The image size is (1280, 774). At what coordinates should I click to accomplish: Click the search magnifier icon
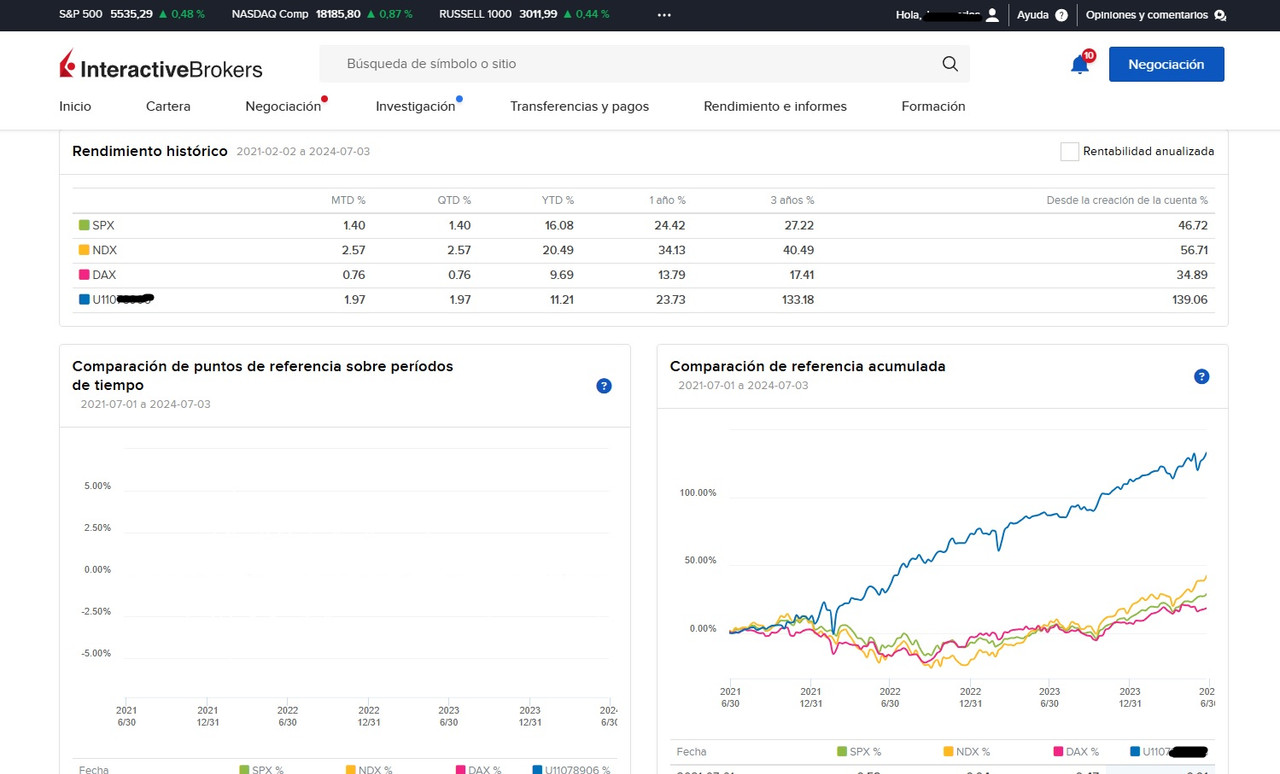coord(950,64)
